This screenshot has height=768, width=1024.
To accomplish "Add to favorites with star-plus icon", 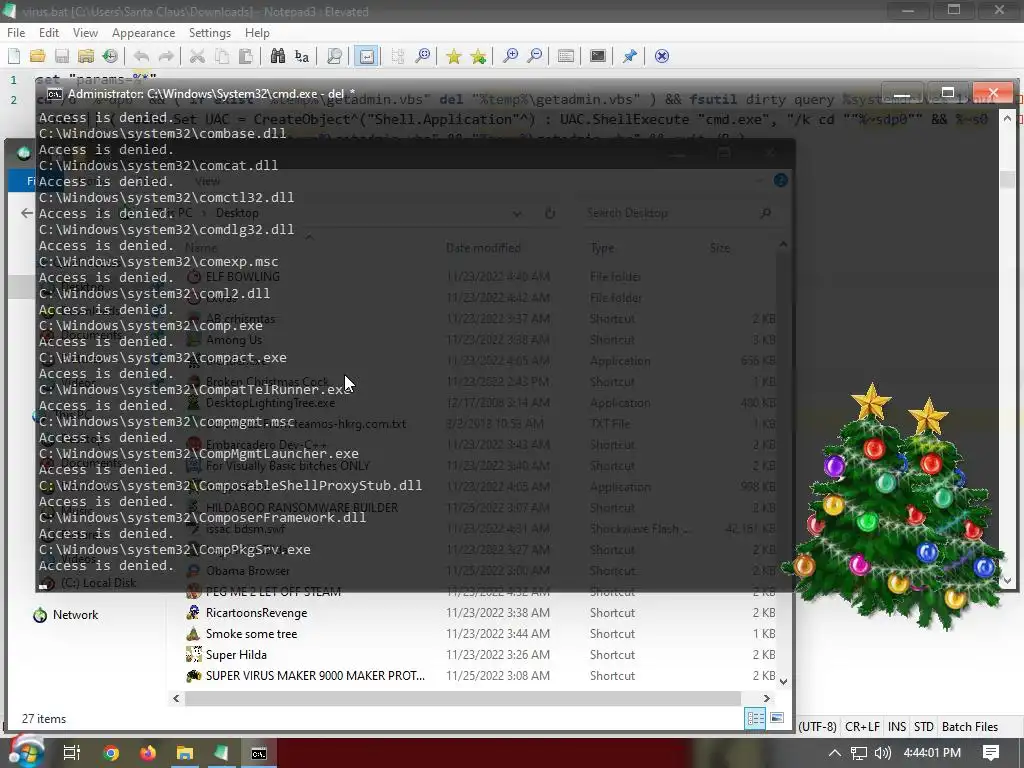I will coord(478,56).
